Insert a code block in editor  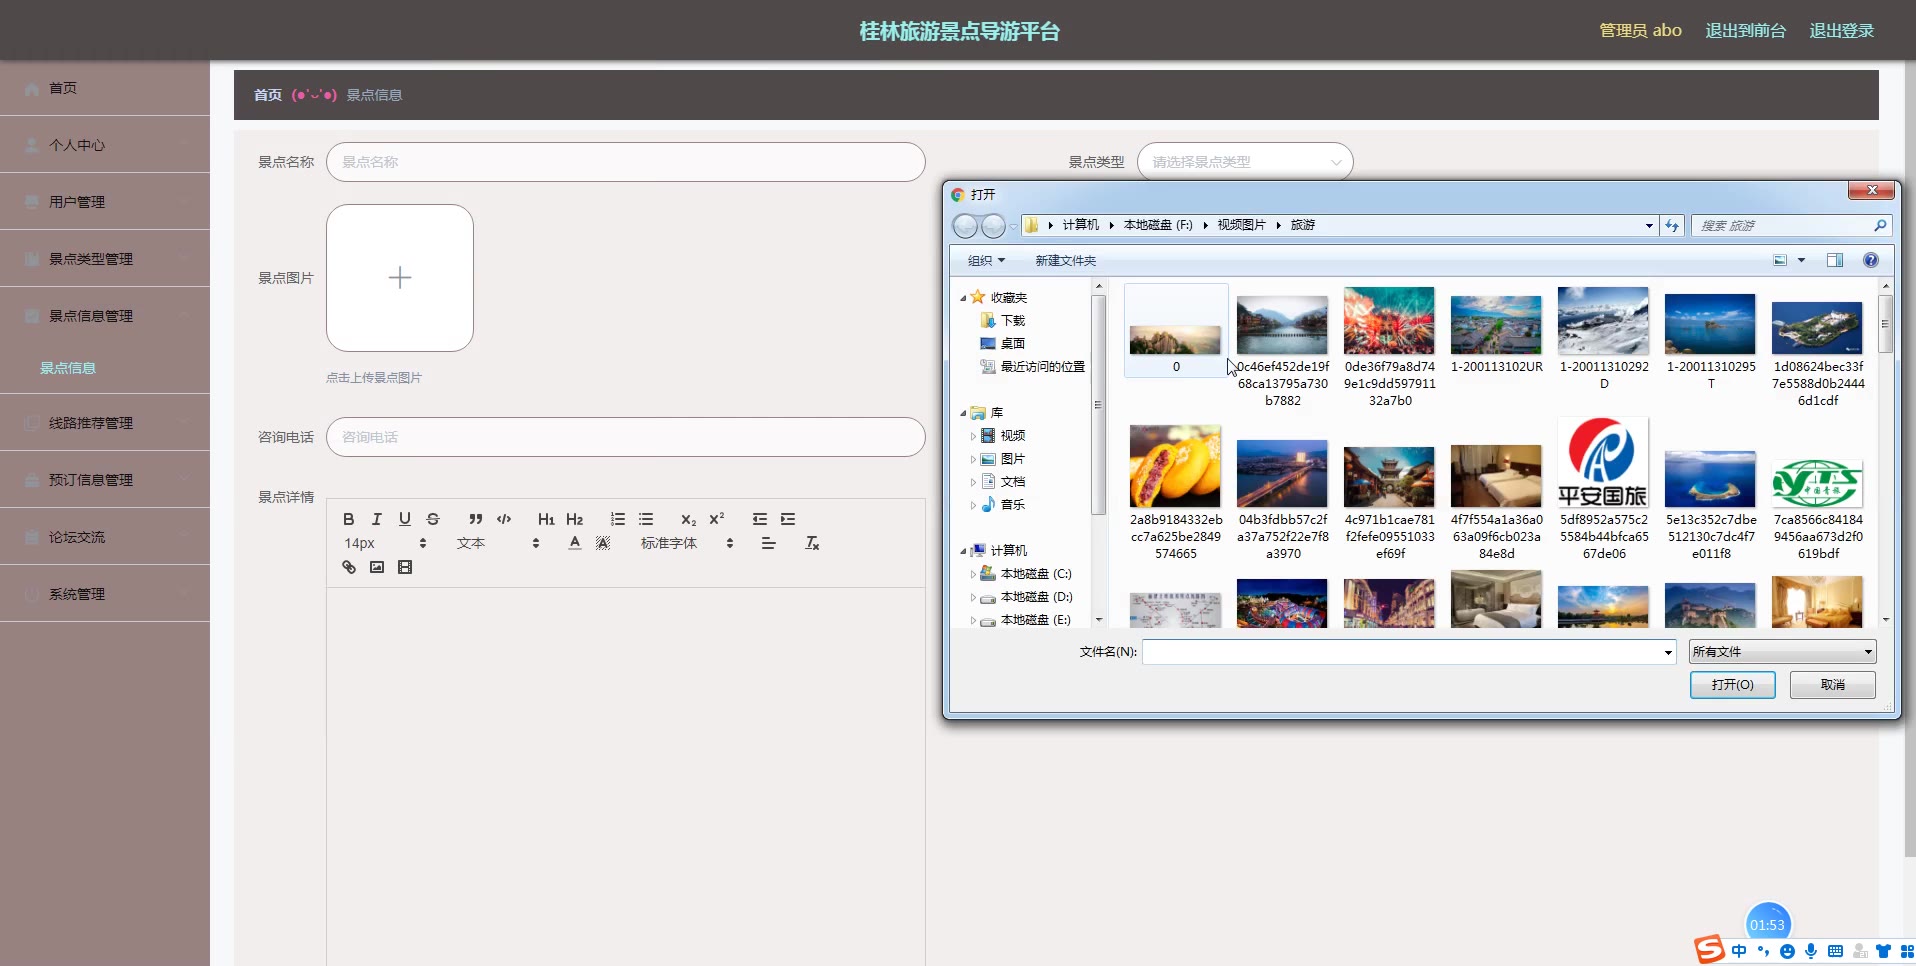click(x=504, y=519)
